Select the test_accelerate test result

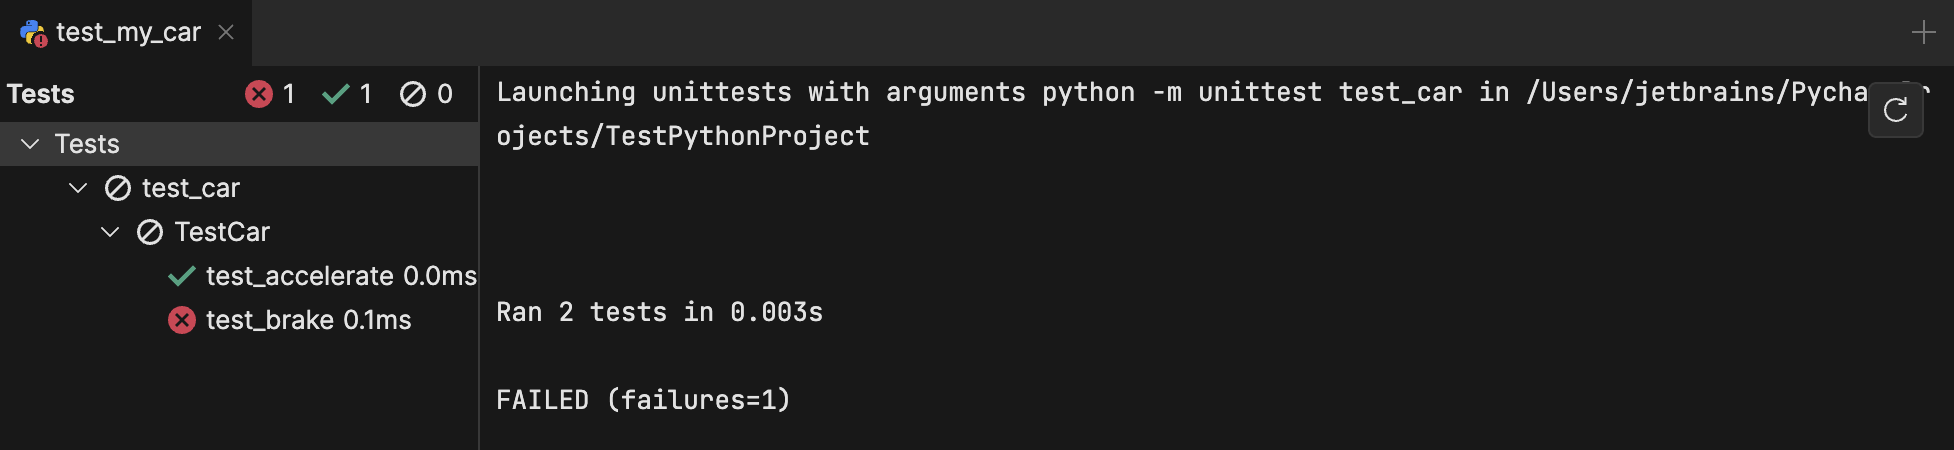(300, 276)
